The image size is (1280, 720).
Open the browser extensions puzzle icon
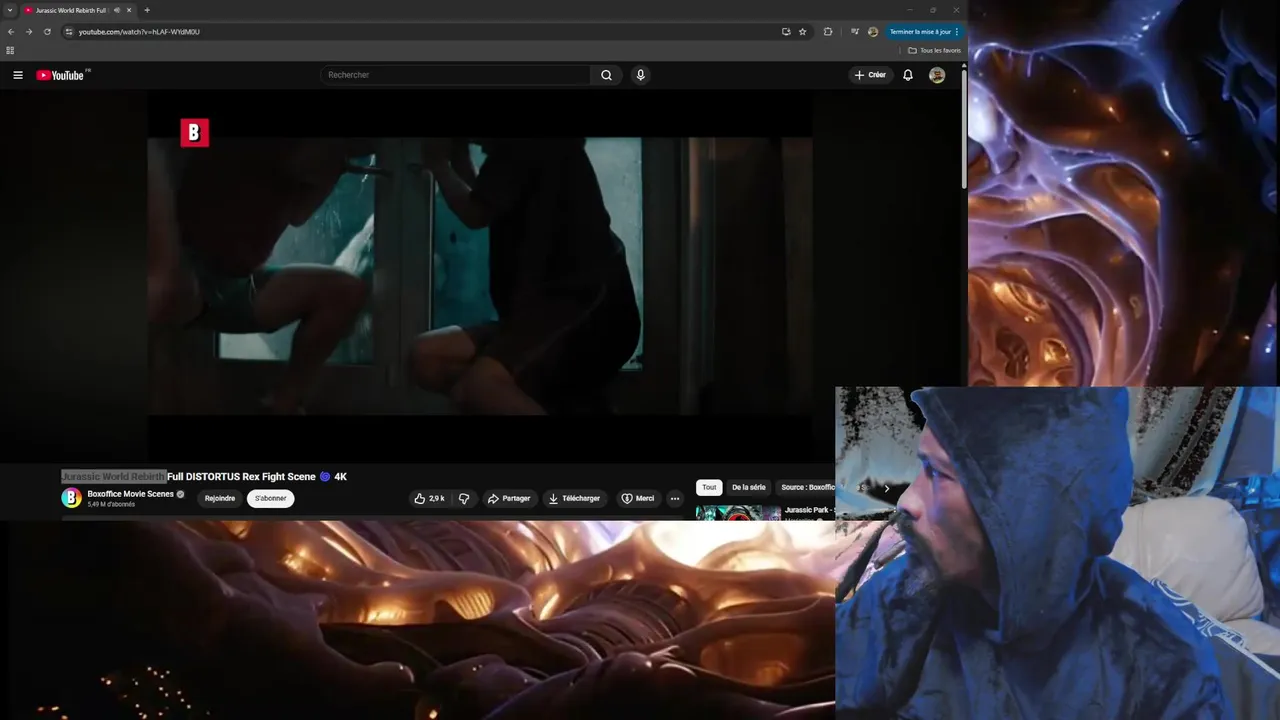pyautogui.click(x=828, y=32)
